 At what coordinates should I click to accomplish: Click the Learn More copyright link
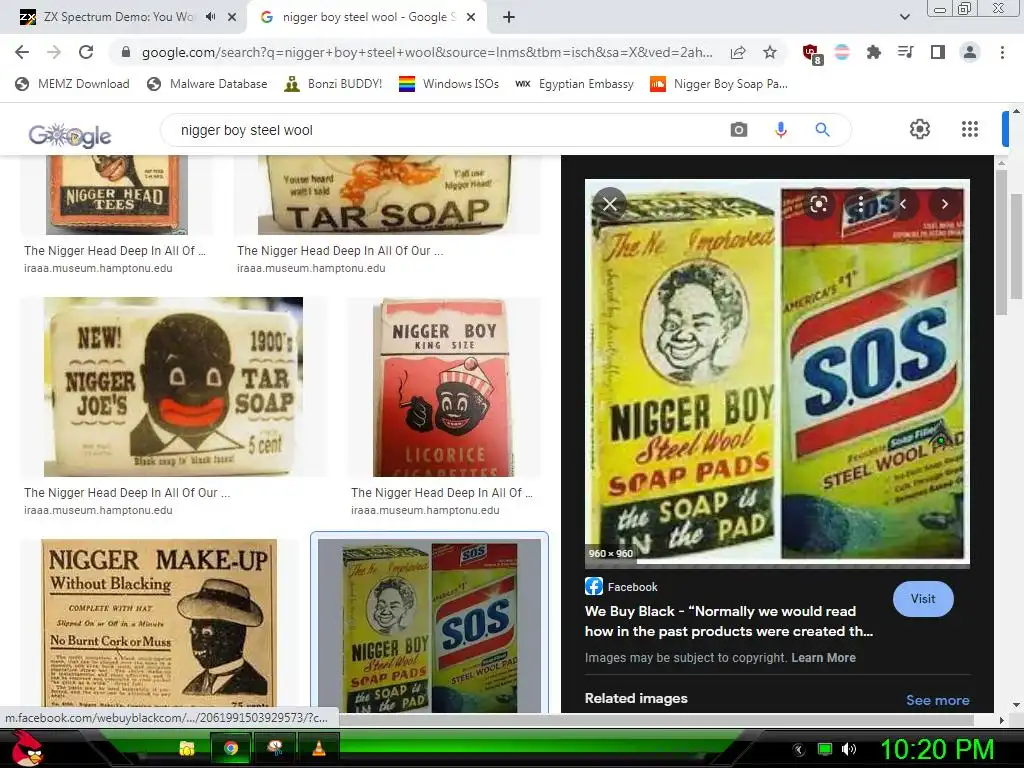[824, 658]
